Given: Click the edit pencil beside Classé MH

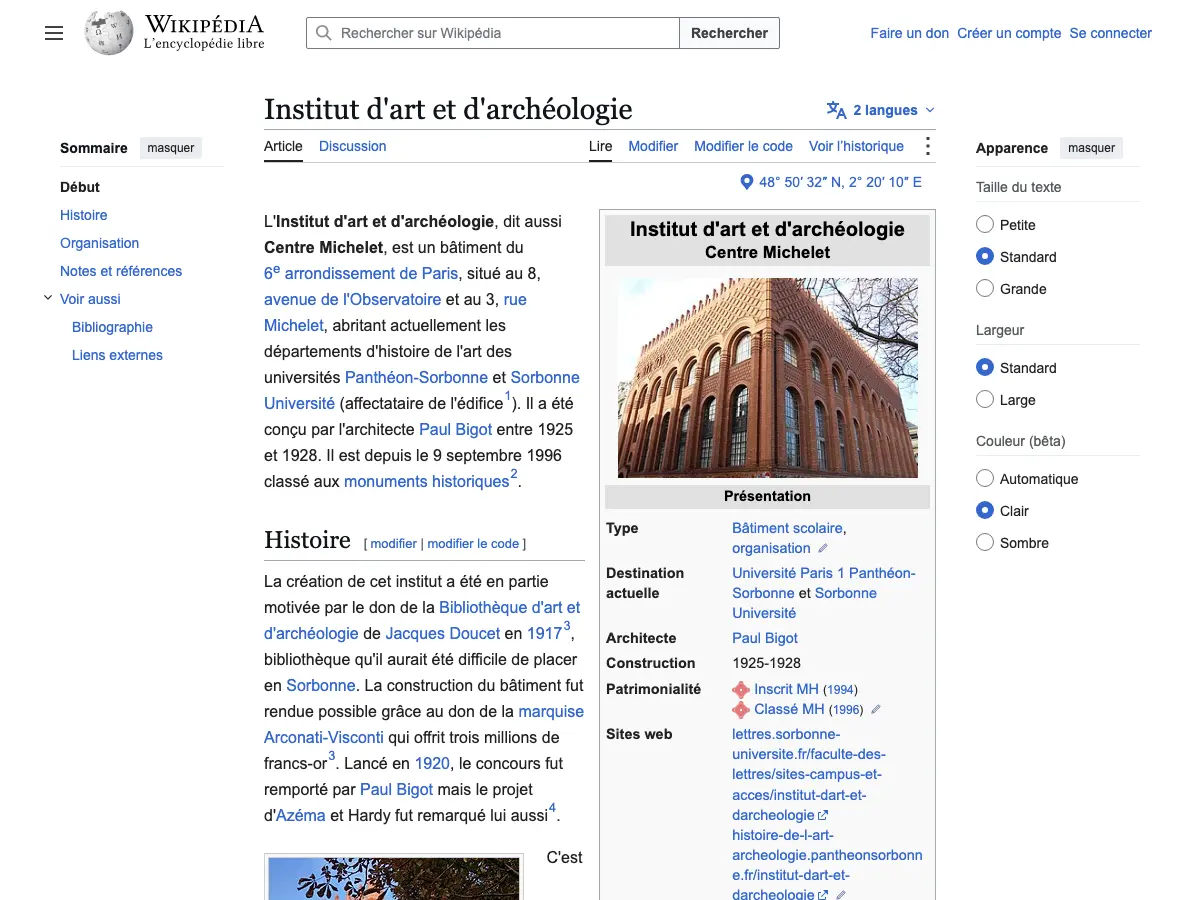Looking at the screenshot, I should (x=876, y=709).
